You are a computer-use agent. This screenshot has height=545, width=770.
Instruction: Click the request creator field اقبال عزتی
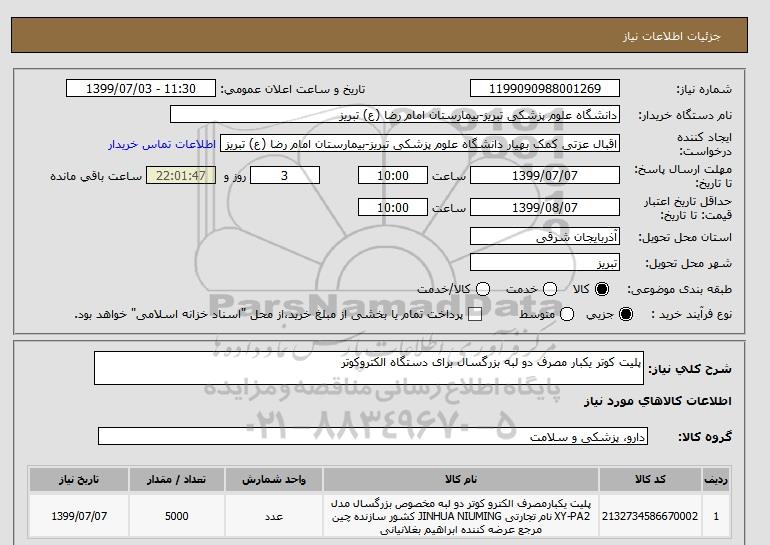(420, 143)
